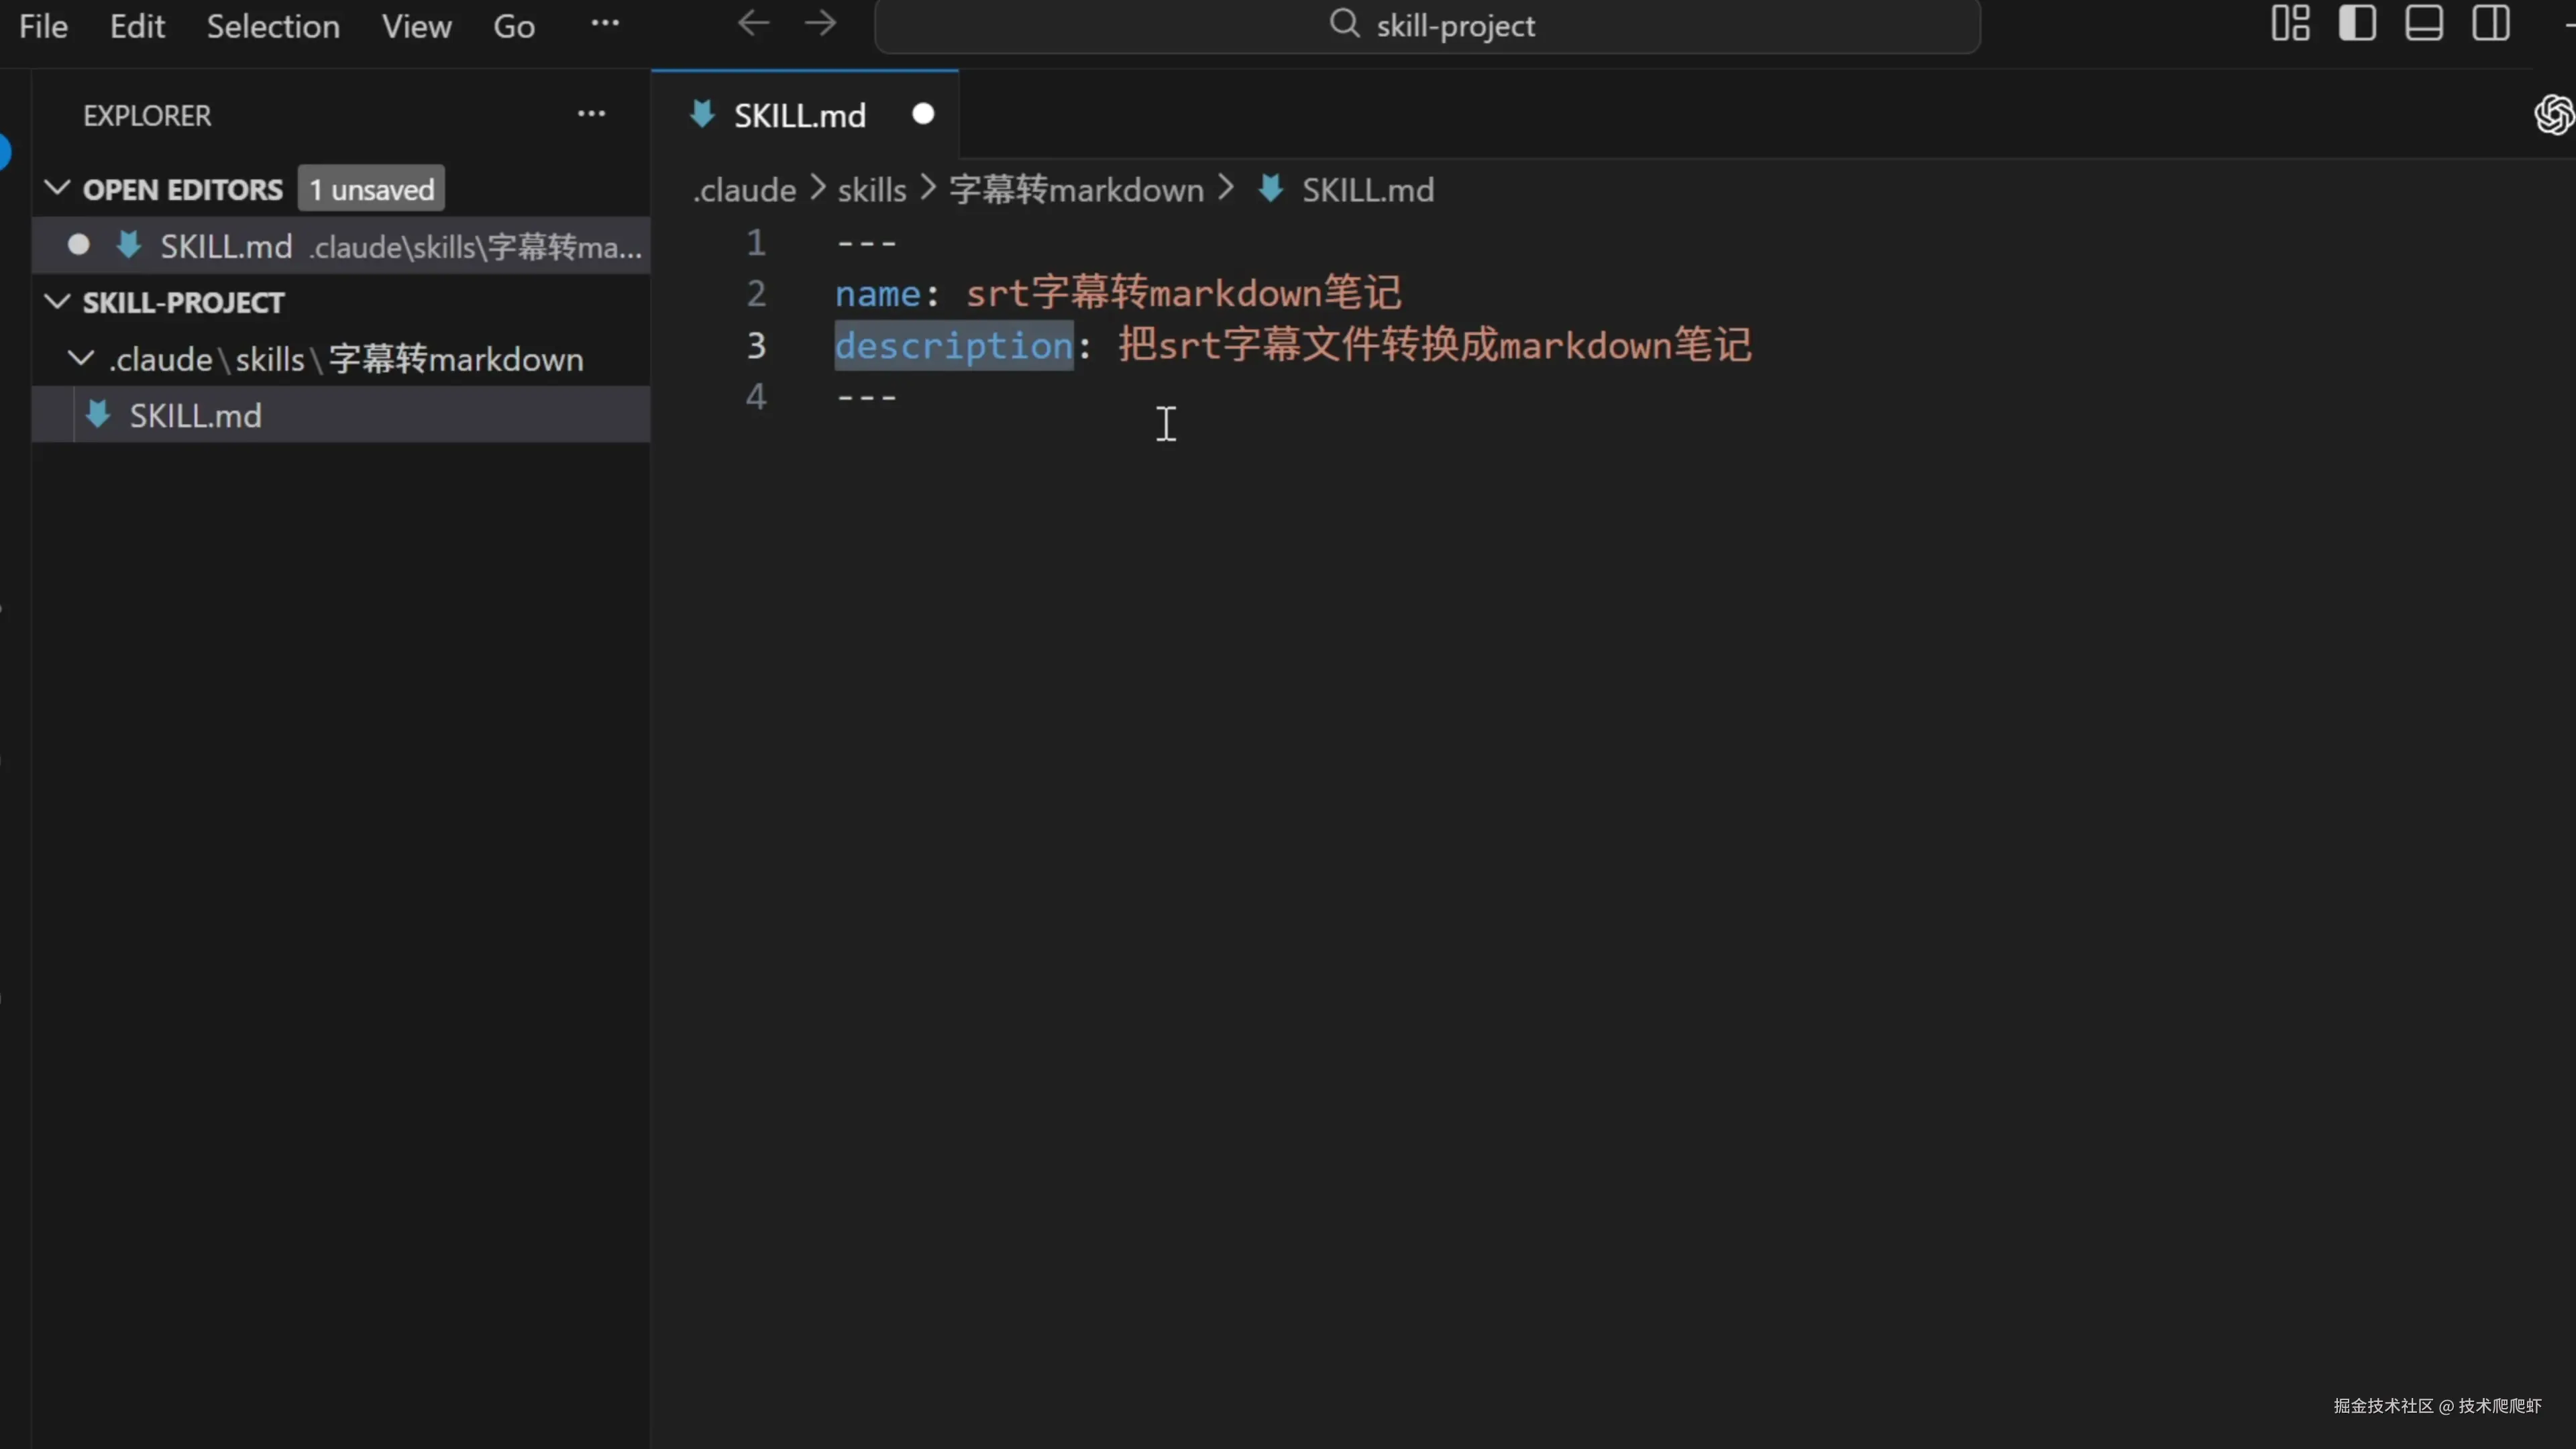The width and height of the screenshot is (2576, 1449).
Task: Click the ChatGPT Codex icon
Action: click(2553, 114)
